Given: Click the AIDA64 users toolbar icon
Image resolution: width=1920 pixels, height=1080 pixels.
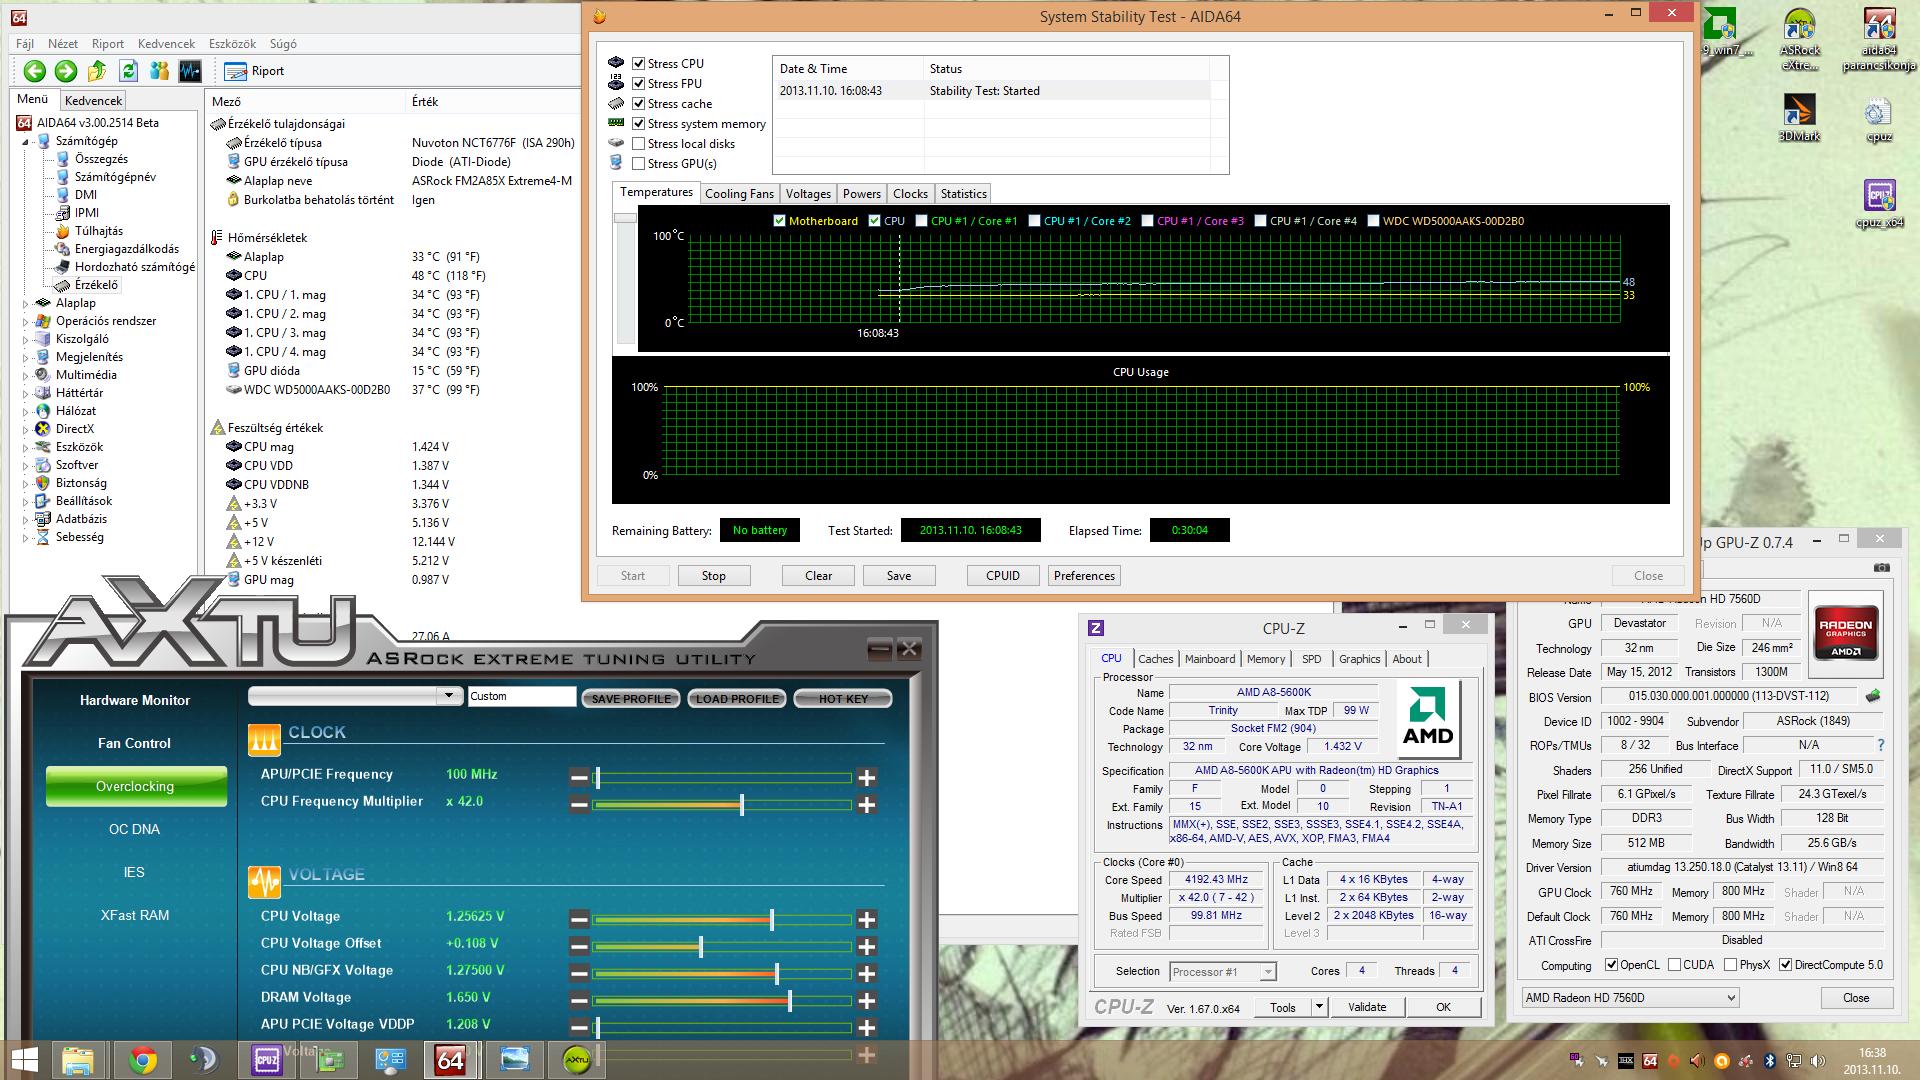Looking at the screenshot, I should click(x=159, y=70).
